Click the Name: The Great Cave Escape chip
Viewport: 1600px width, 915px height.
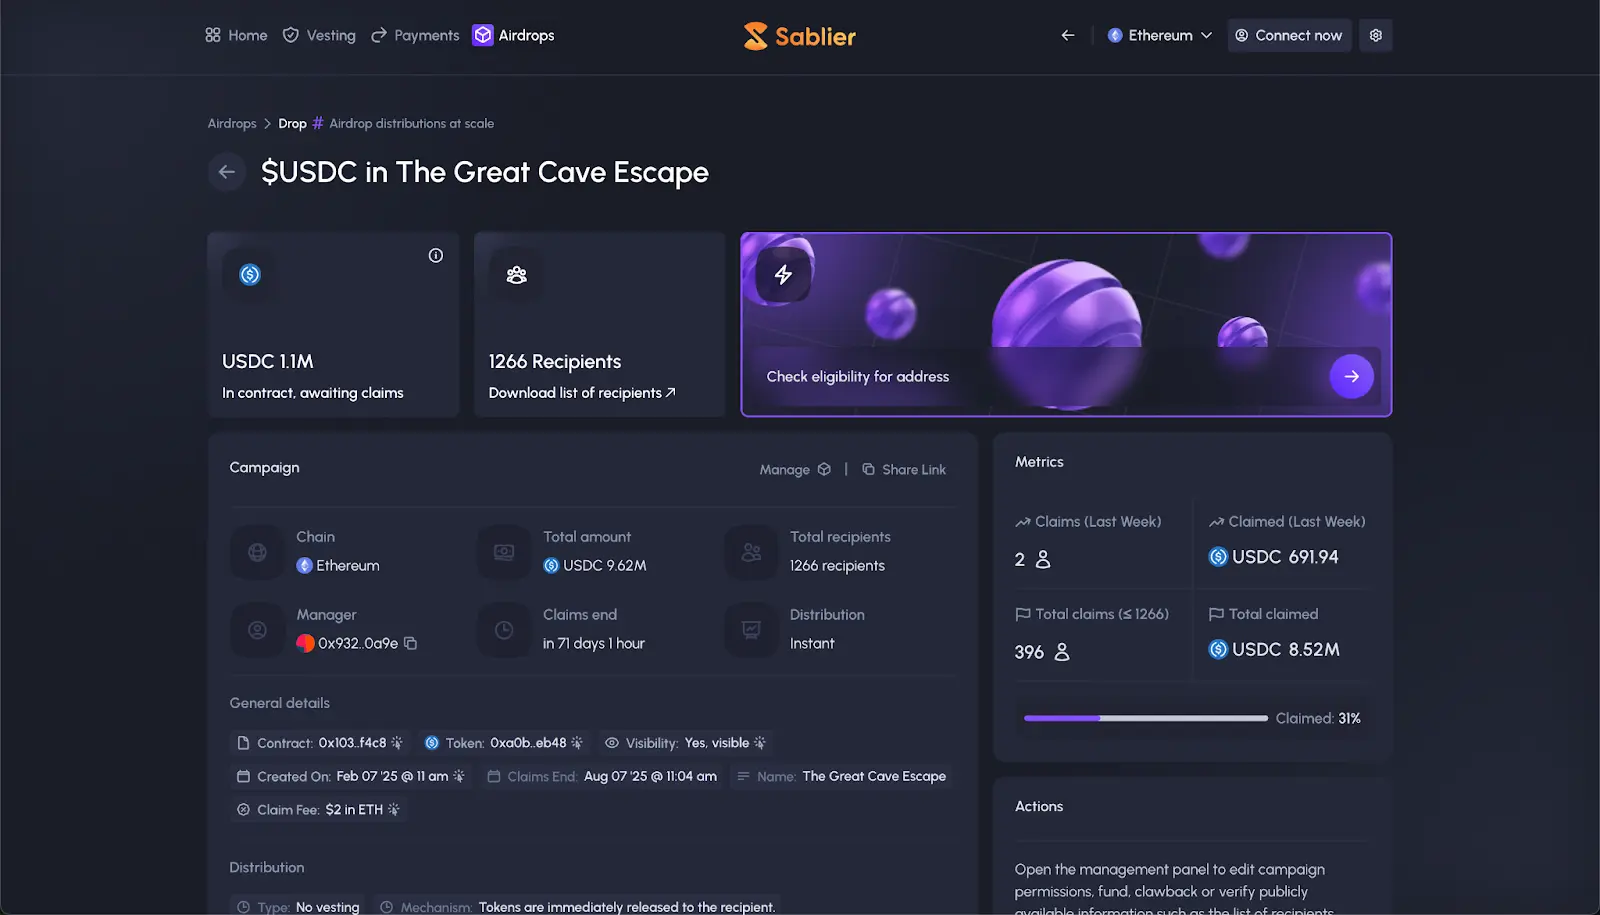(x=841, y=776)
